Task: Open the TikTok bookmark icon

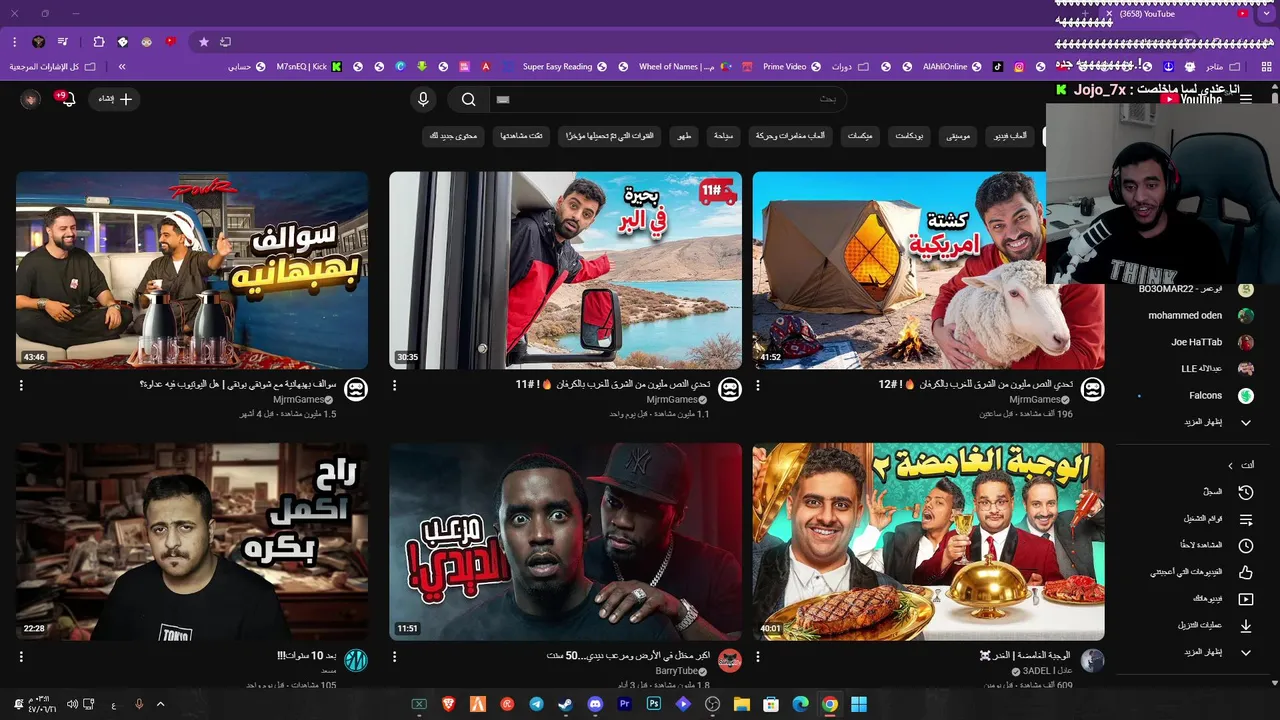Action: pos(997,67)
